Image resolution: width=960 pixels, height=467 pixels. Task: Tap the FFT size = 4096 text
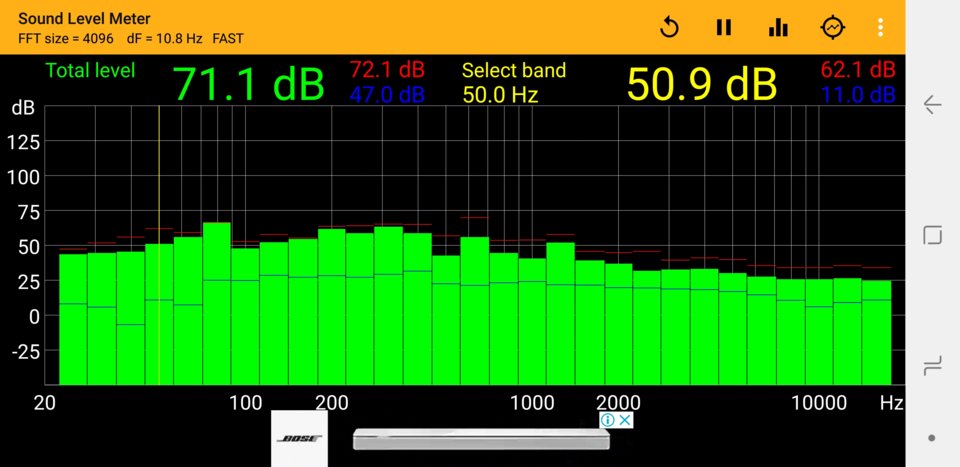click(66, 39)
